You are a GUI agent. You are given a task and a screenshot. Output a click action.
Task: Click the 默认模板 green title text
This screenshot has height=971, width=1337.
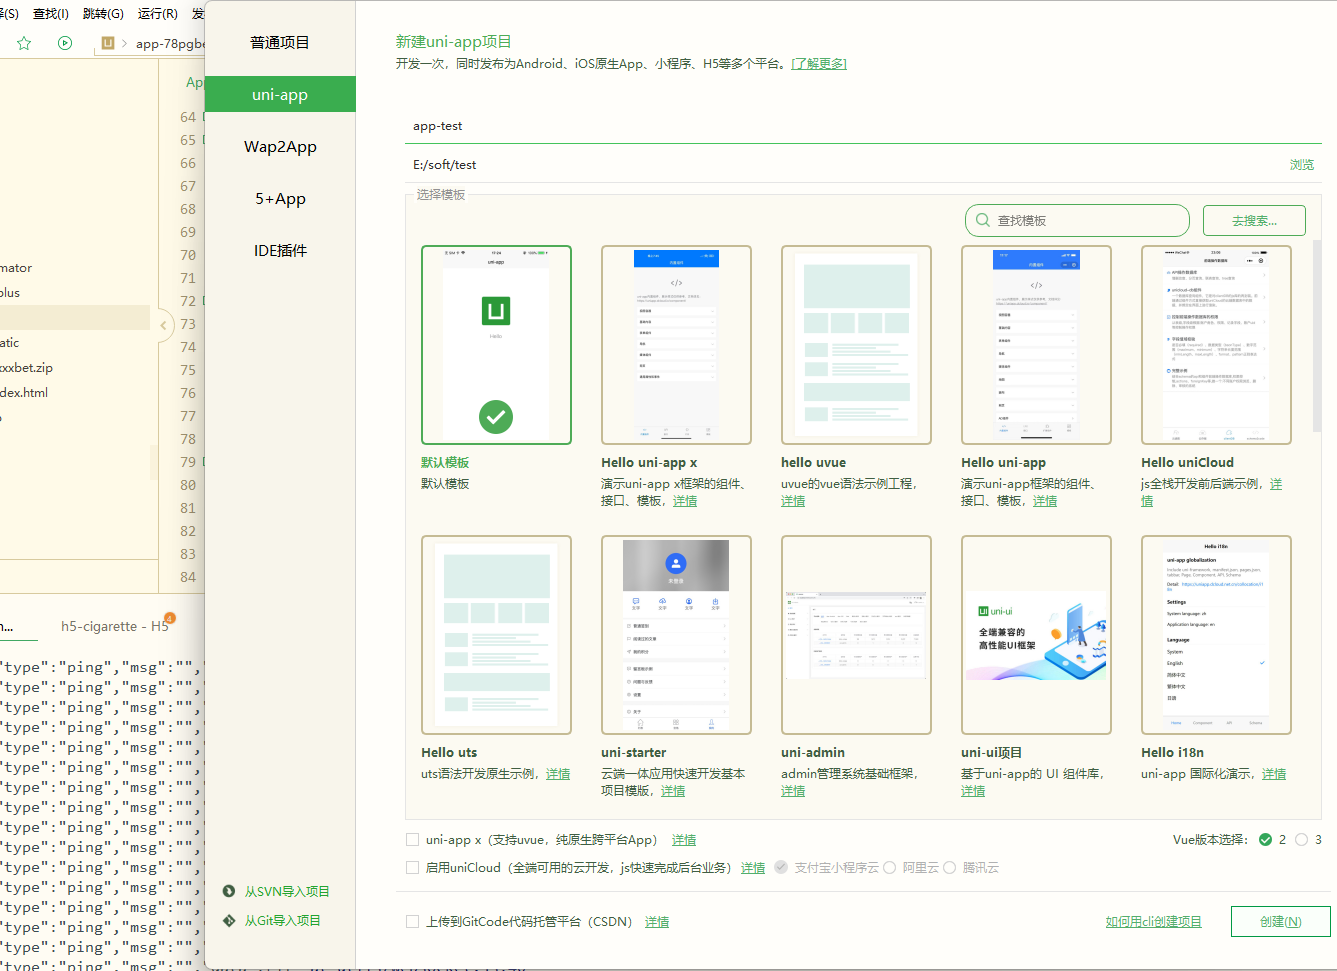click(x=445, y=462)
